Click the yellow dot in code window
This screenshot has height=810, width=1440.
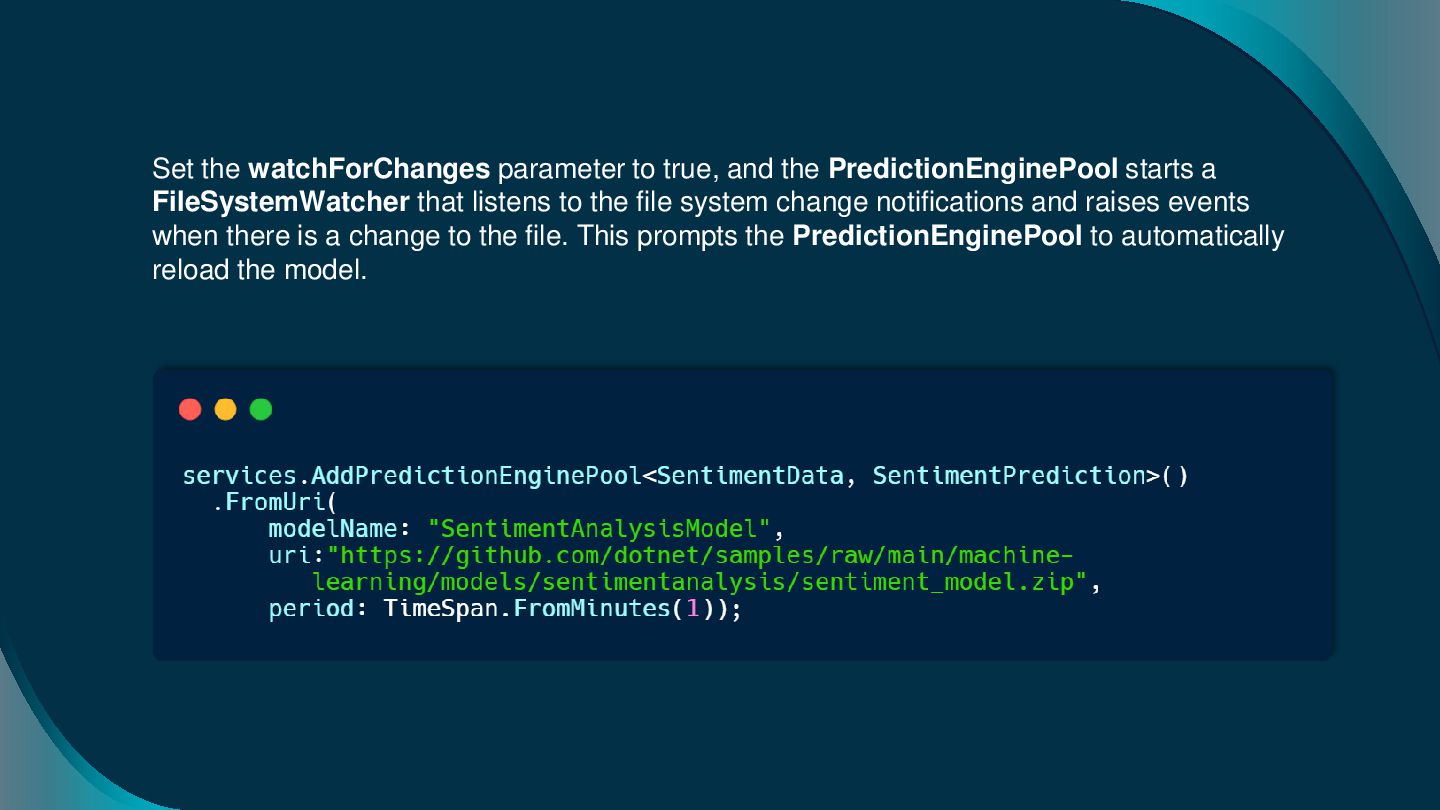click(x=225, y=409)
